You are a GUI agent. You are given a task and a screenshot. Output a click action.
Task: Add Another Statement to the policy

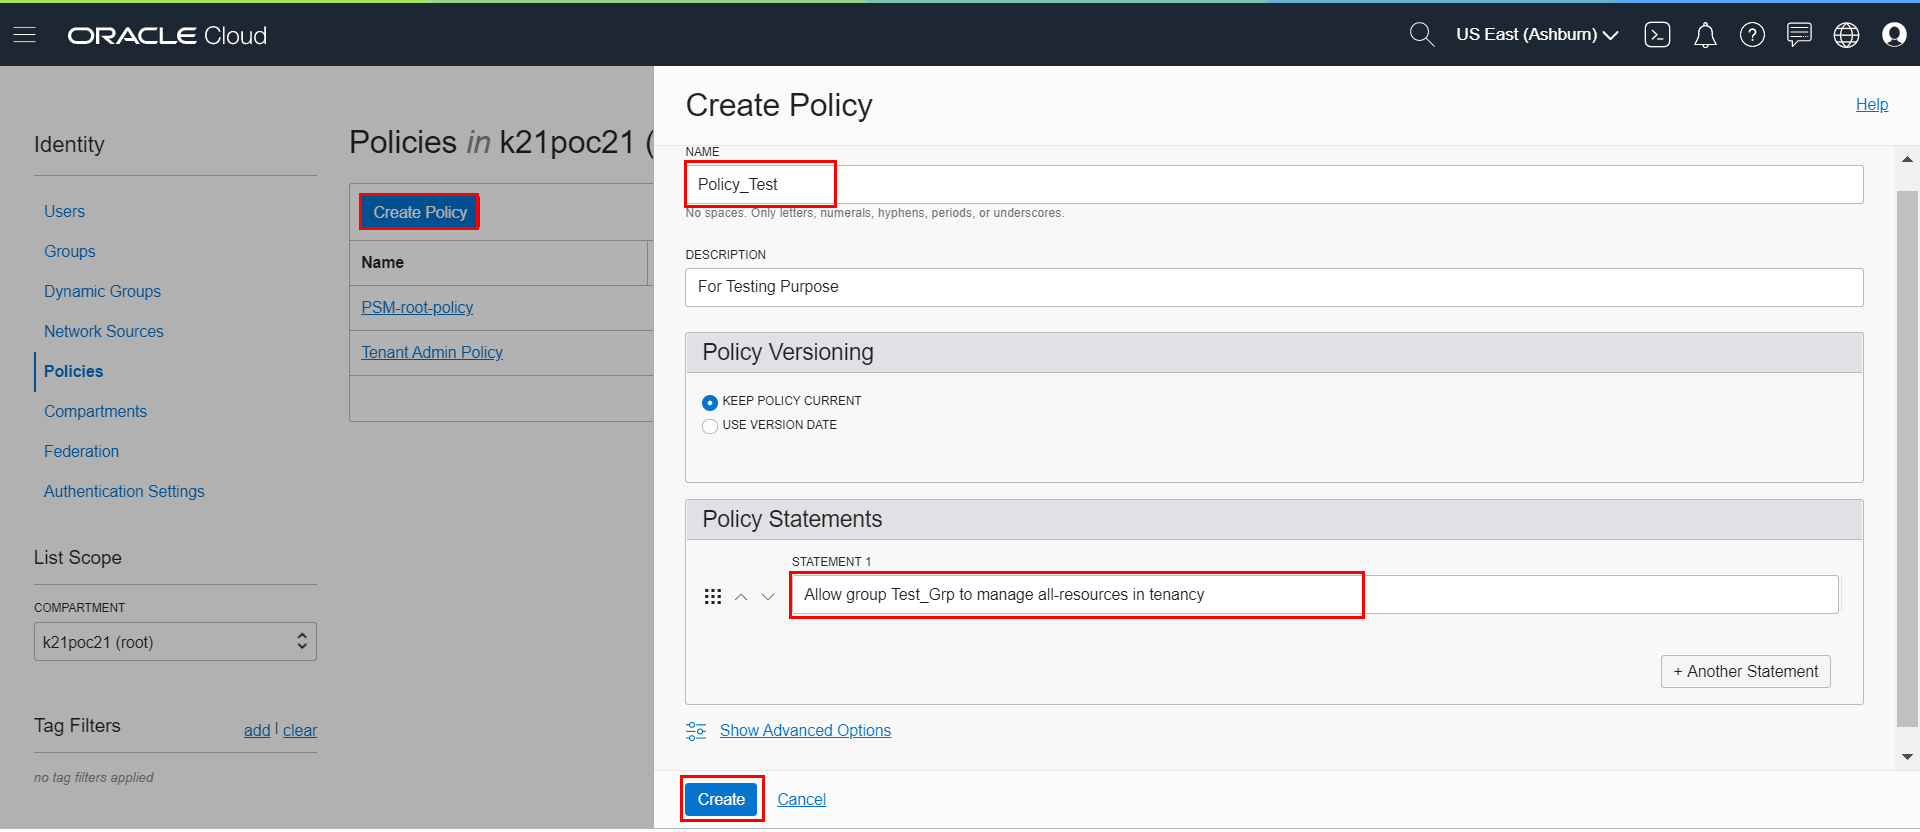[1746, 672]
